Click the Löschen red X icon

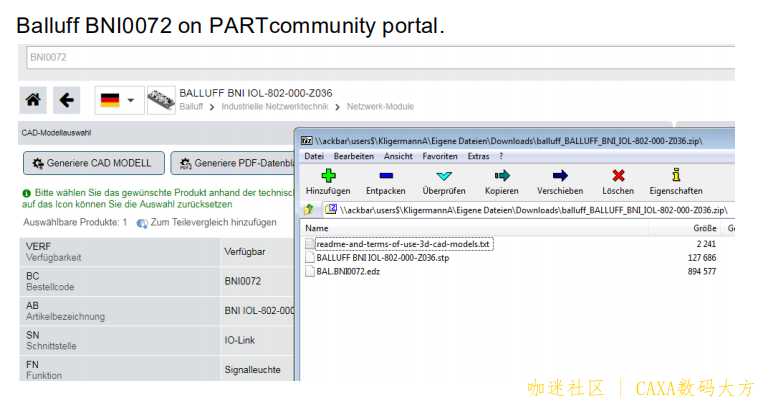coord(618,176)
